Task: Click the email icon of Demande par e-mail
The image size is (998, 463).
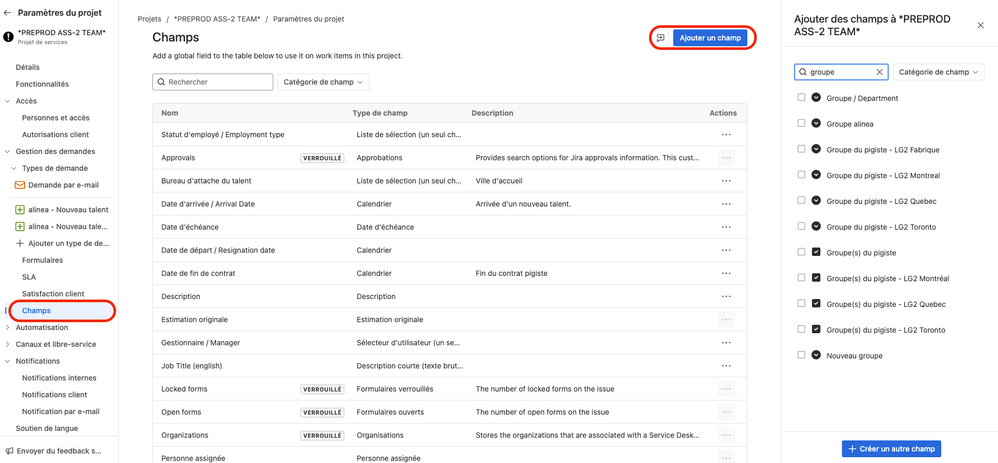Action: (x=18, y=185)
